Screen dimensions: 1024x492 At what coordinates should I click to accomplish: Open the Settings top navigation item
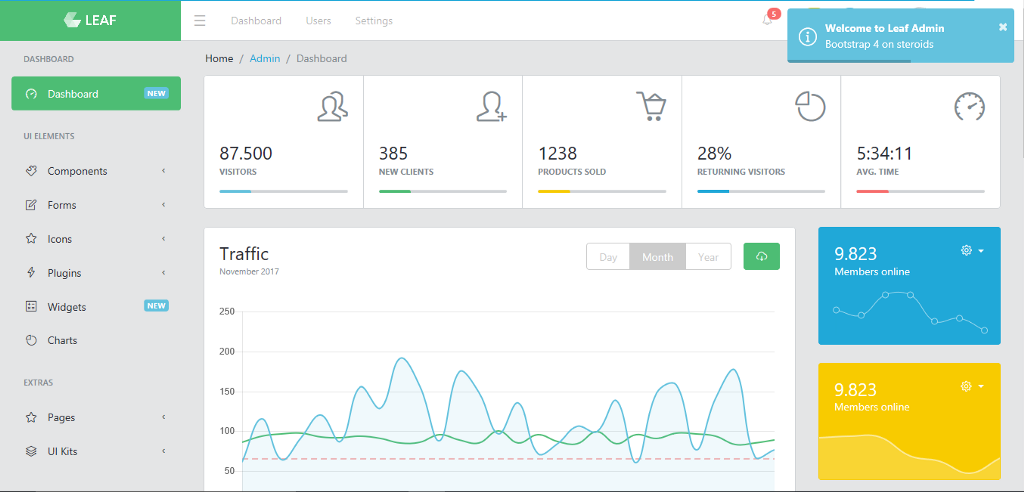pyautogui.click(x=373, y=21)
